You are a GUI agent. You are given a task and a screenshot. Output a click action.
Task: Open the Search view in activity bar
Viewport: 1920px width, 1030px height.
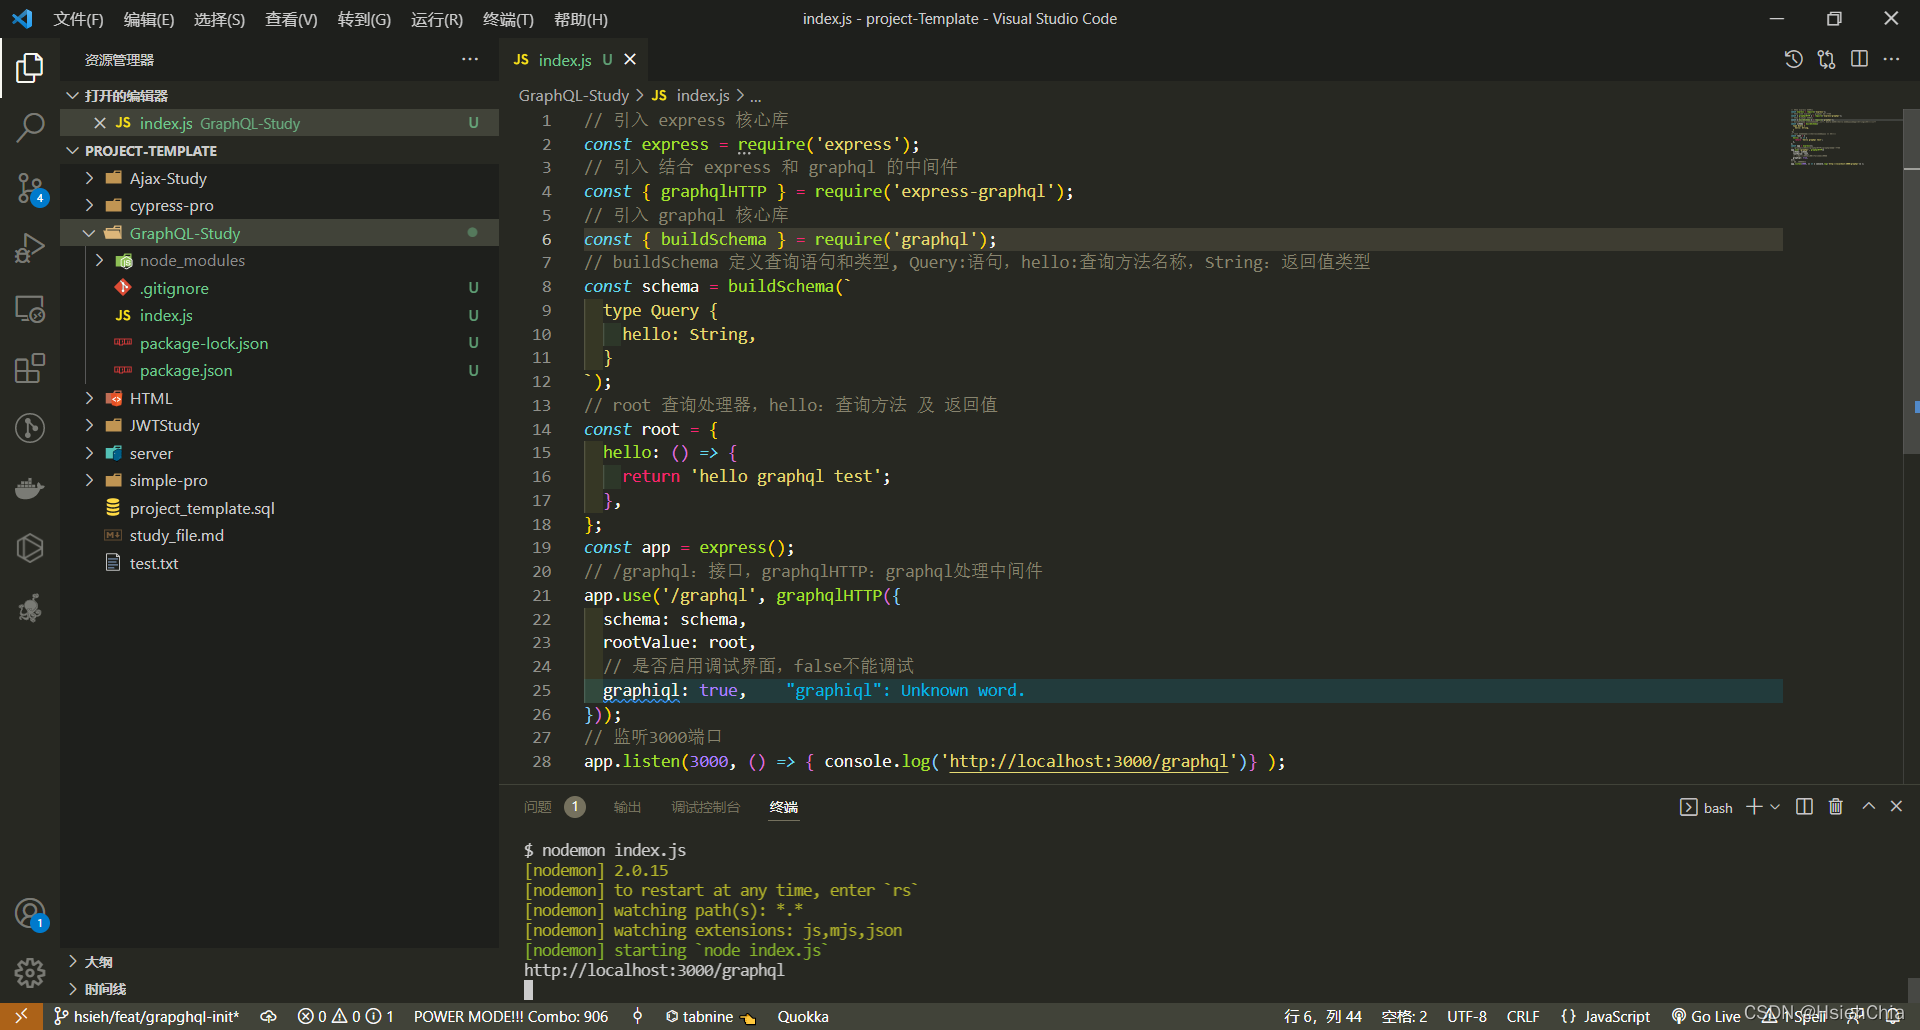(30, 127)
